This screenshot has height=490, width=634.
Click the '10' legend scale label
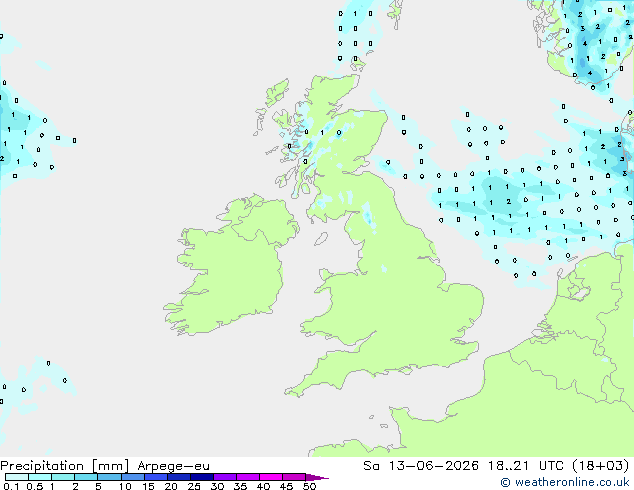point(125,486)
